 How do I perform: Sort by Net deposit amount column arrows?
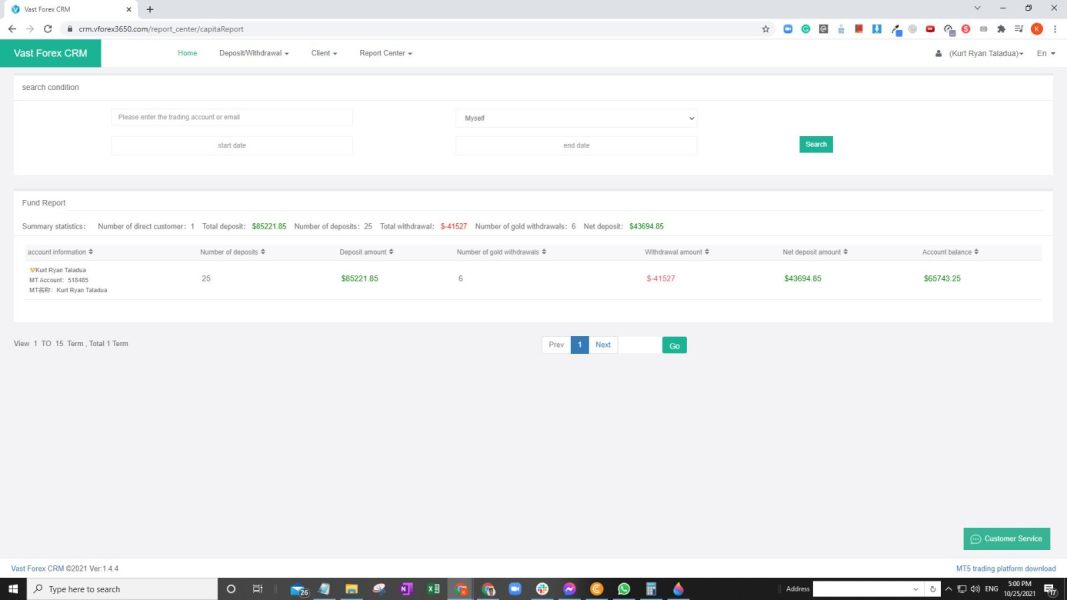click(846, 252)
